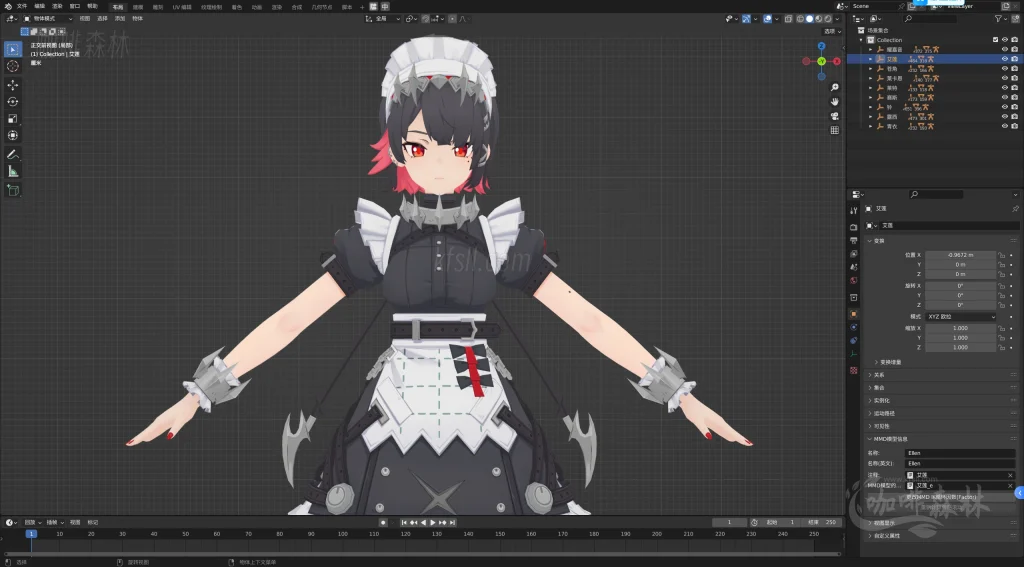
Task: Select the Box Select tool
Action: point(12,49)
